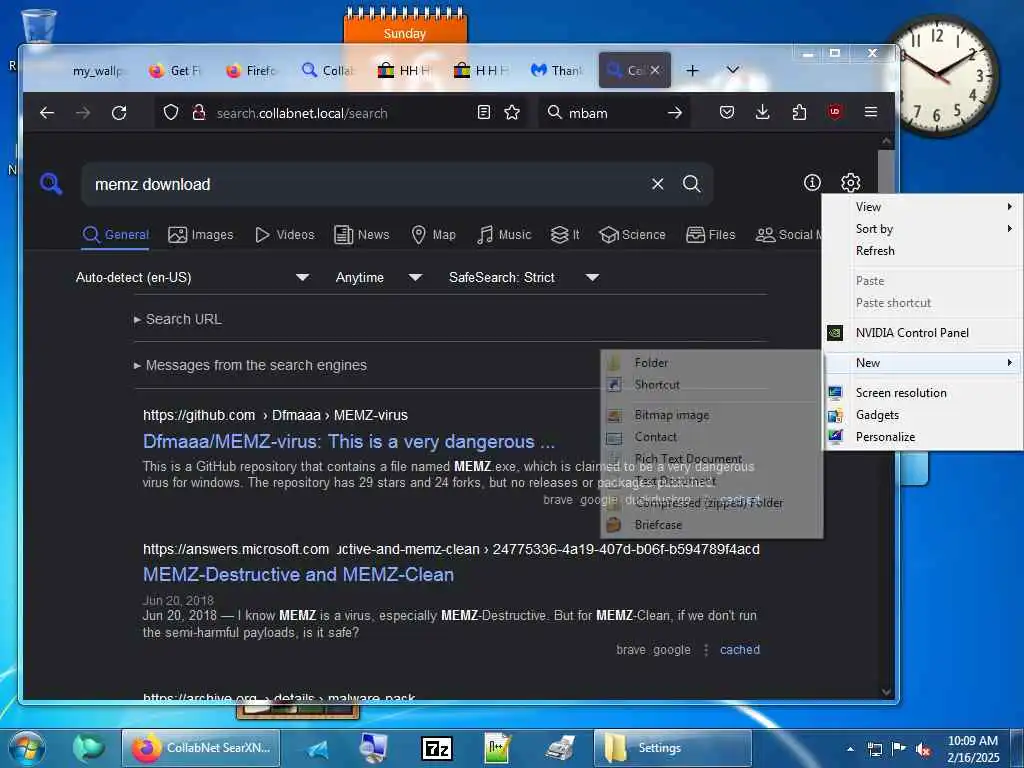The width and height of the screenshot is (1024, 768).
Task: Select Gadgets in the context menu
Action: pos(923,415)
